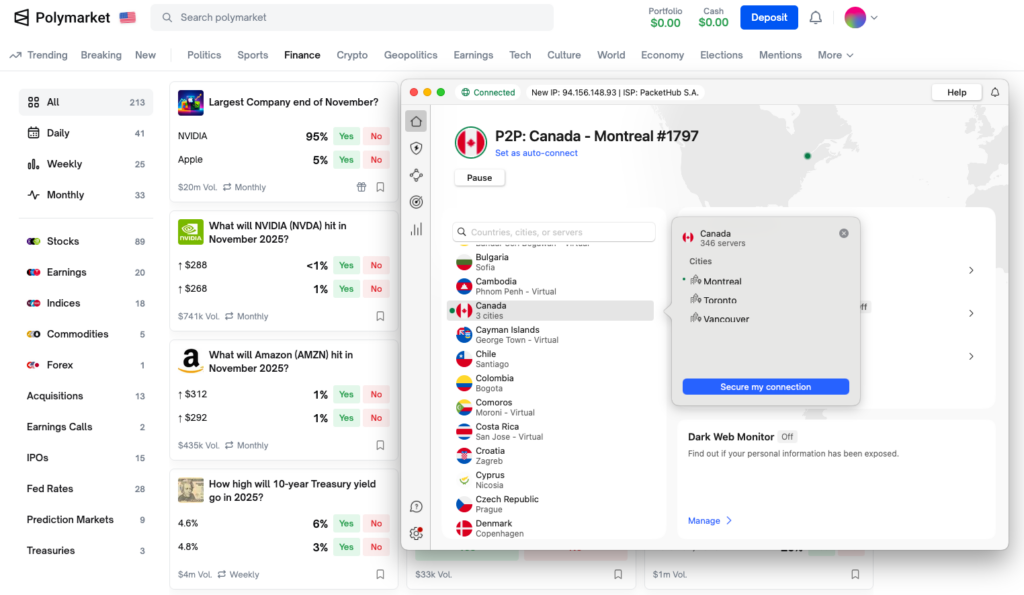Bookmark the $1m Vol. market
Viewport: 1024px width, 595px height.
click(x=855, y=575)
